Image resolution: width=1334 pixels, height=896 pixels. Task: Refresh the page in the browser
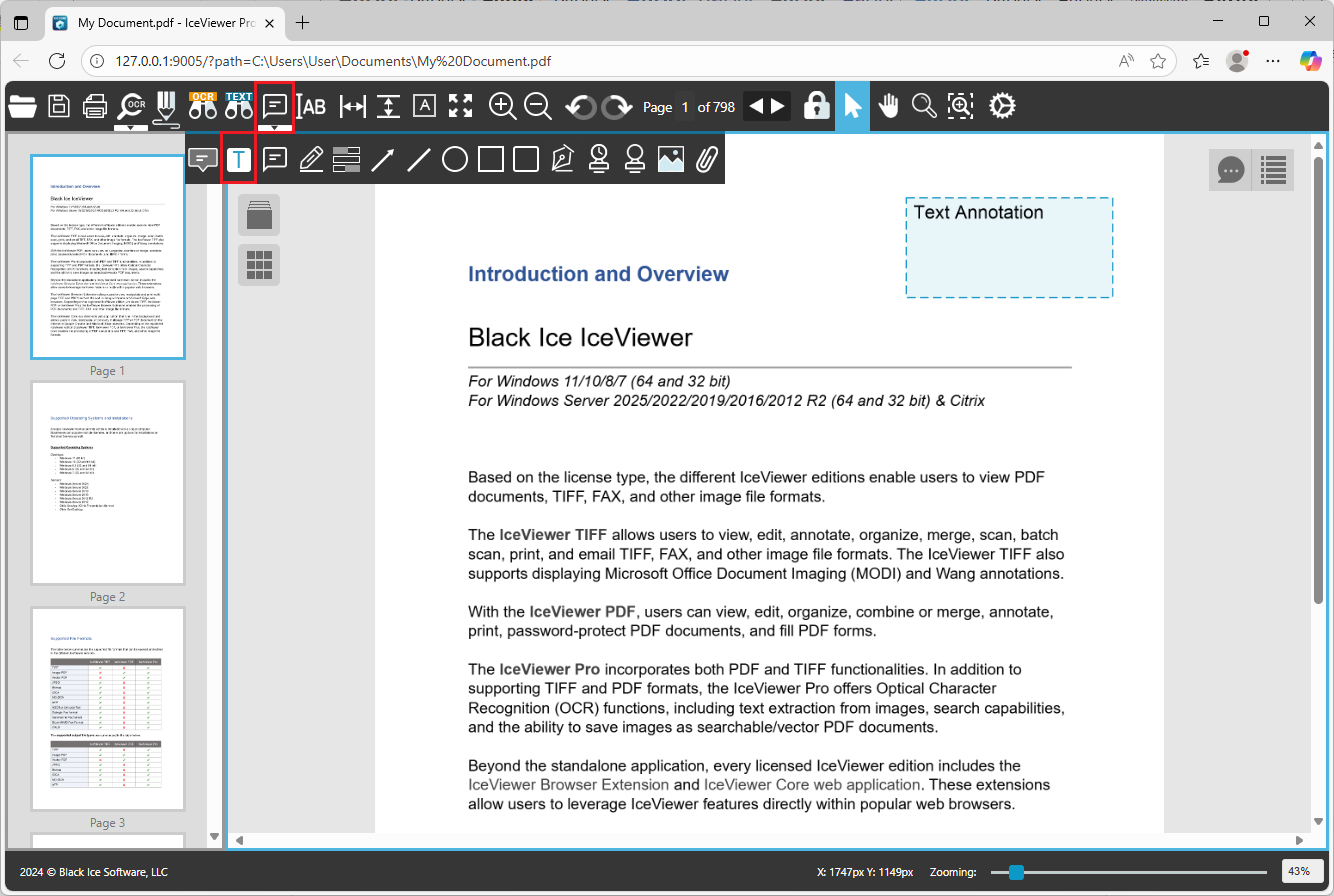pos(57,61)
